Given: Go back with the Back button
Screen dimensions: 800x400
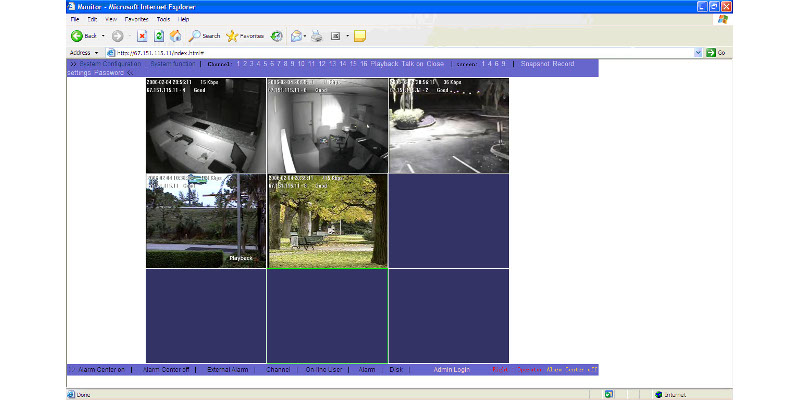Looking at the screenshot, I should pyautogui.click(x=84, y=36).
